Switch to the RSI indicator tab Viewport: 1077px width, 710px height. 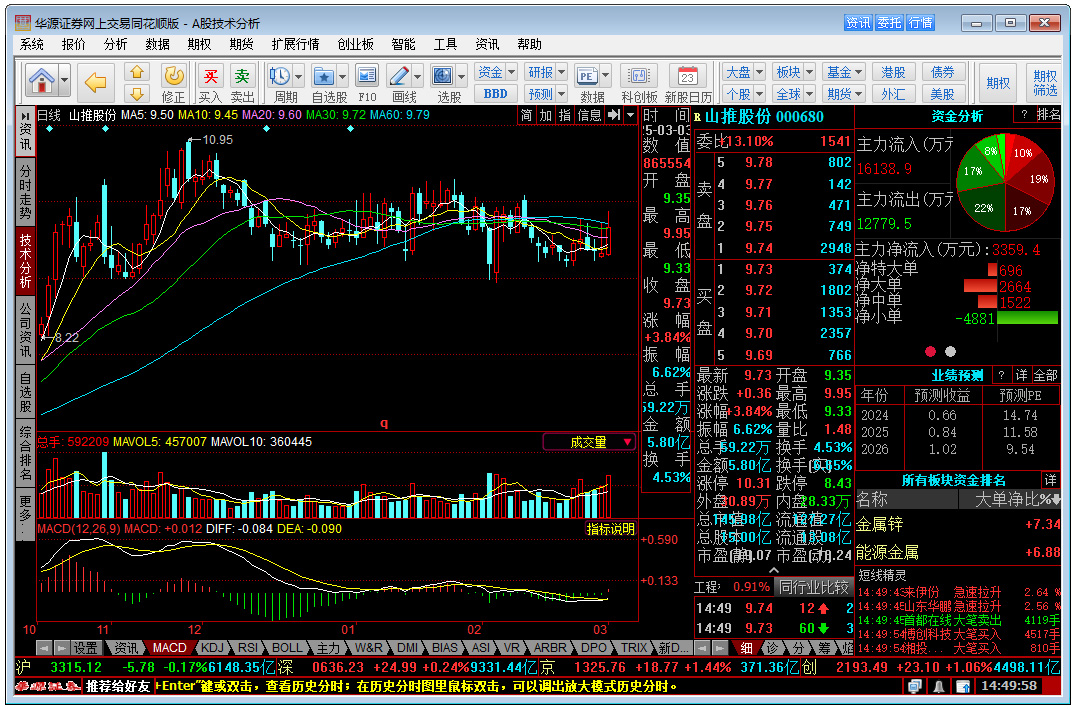tap(247, 648)
